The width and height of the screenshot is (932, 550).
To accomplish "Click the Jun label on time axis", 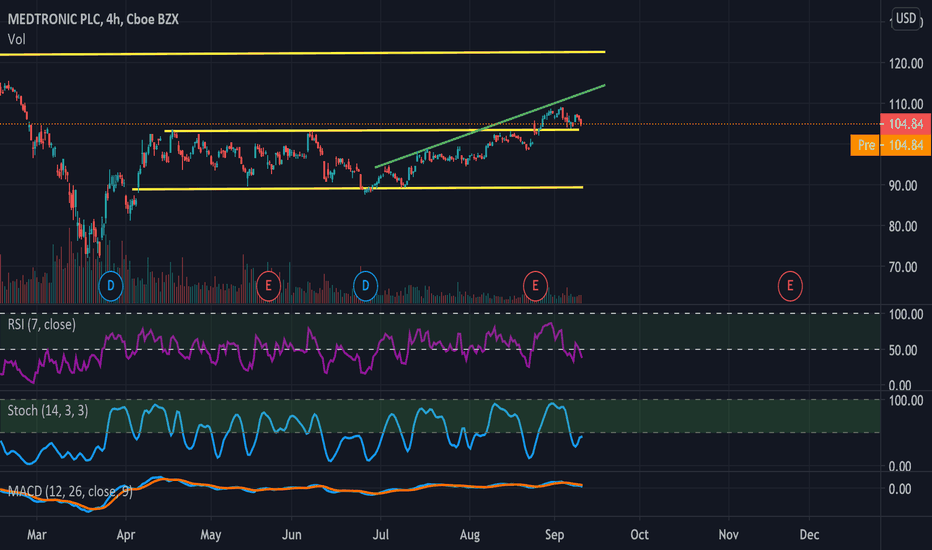I will (291, 535).
